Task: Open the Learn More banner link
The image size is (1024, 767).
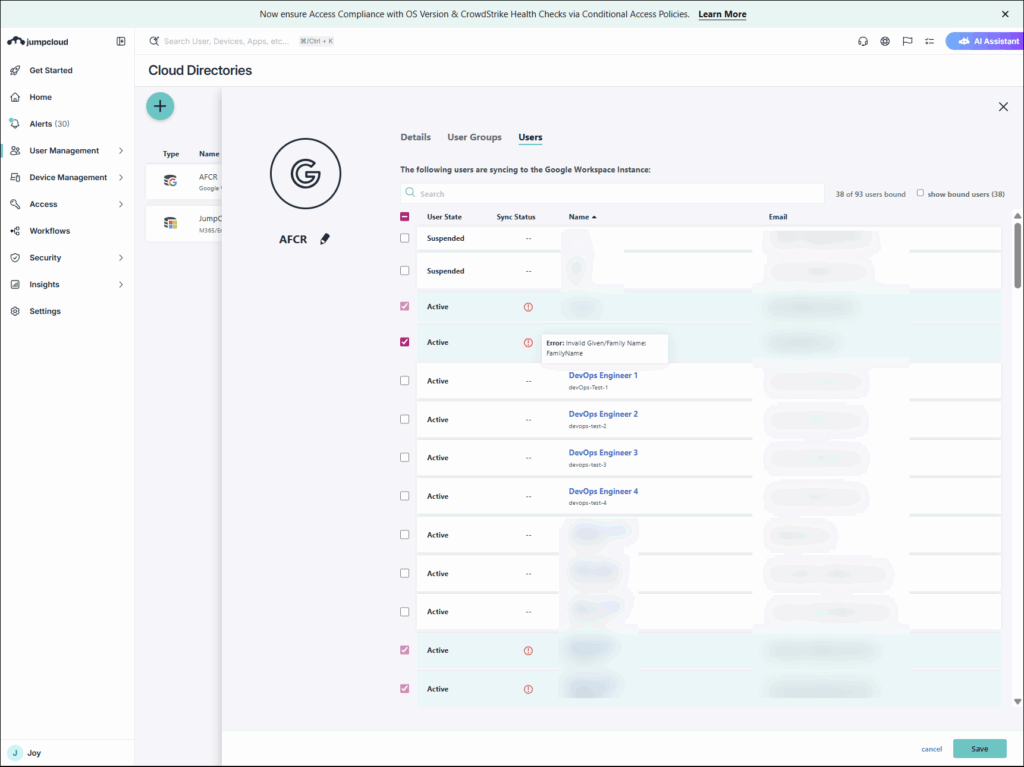Action: pos(722,14)
